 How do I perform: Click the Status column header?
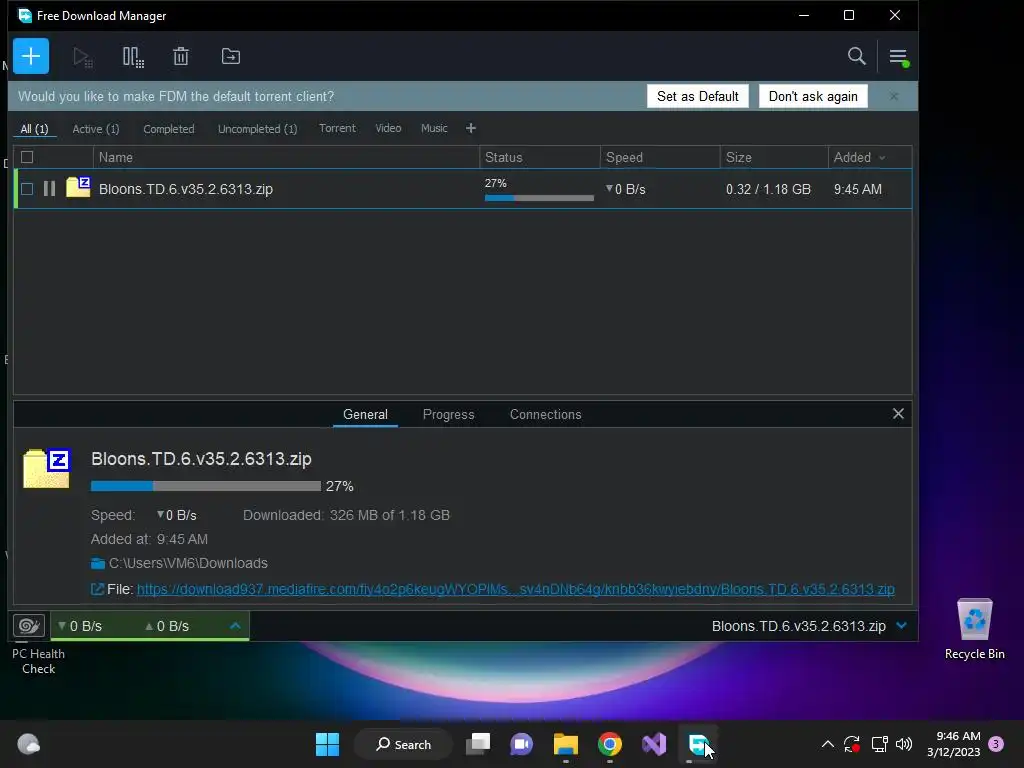(539, 157)
